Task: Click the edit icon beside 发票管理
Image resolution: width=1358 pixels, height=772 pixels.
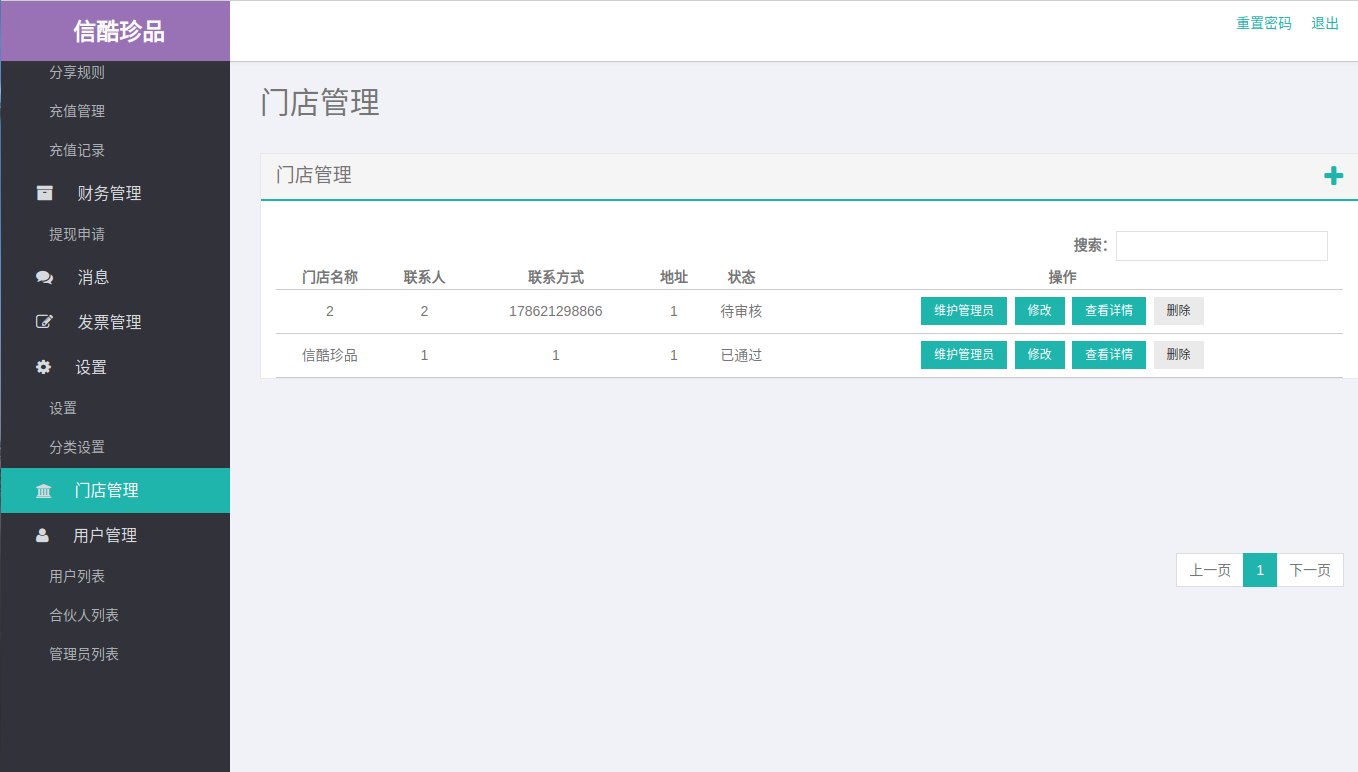Action: pos(44,322)
